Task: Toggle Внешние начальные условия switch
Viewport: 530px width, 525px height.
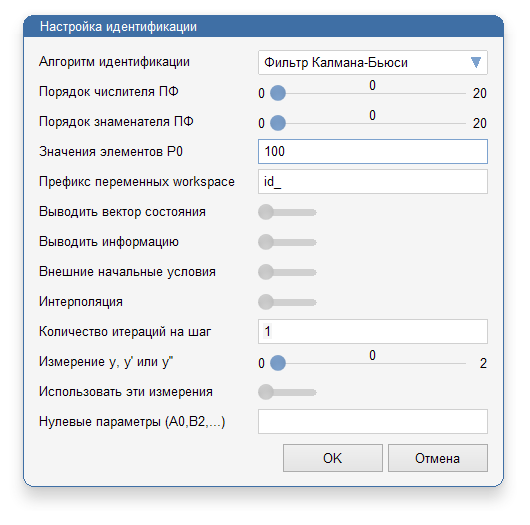Action: pyautogui.click(x=287, y=272)
